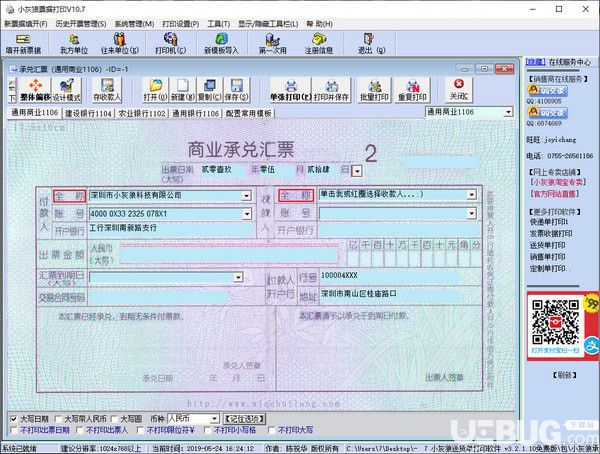Click the 整体偏移 offset tool

(x=35, y=90)
